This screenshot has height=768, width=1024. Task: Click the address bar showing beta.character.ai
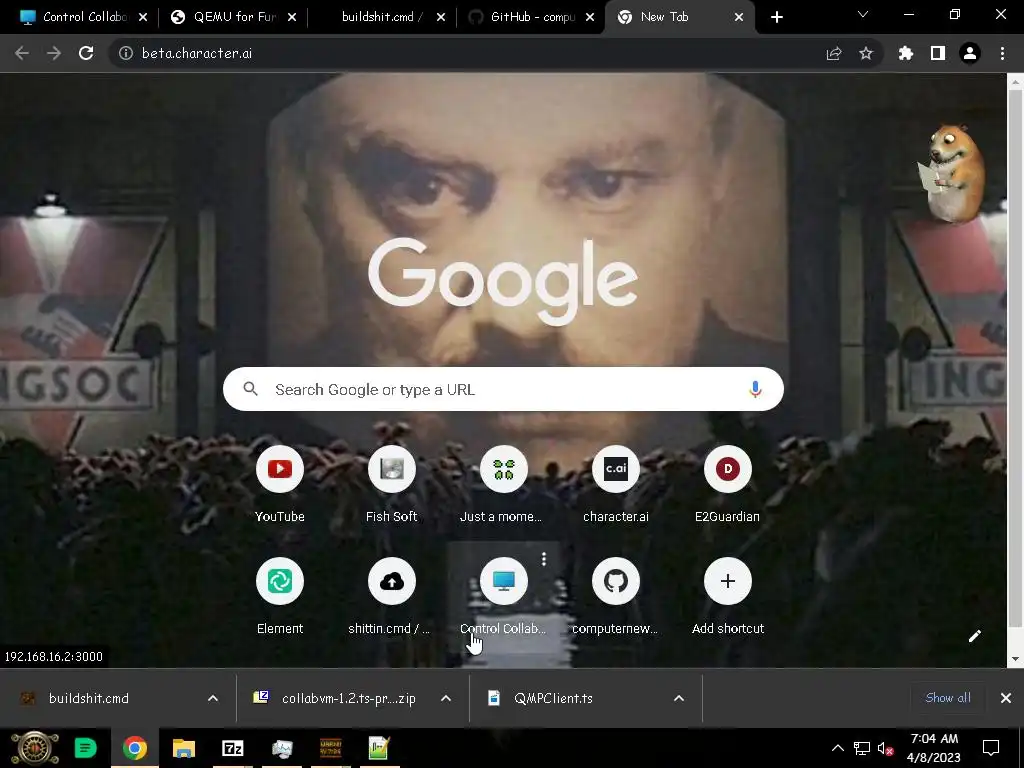pyautogui.click(x=457, y=53)
